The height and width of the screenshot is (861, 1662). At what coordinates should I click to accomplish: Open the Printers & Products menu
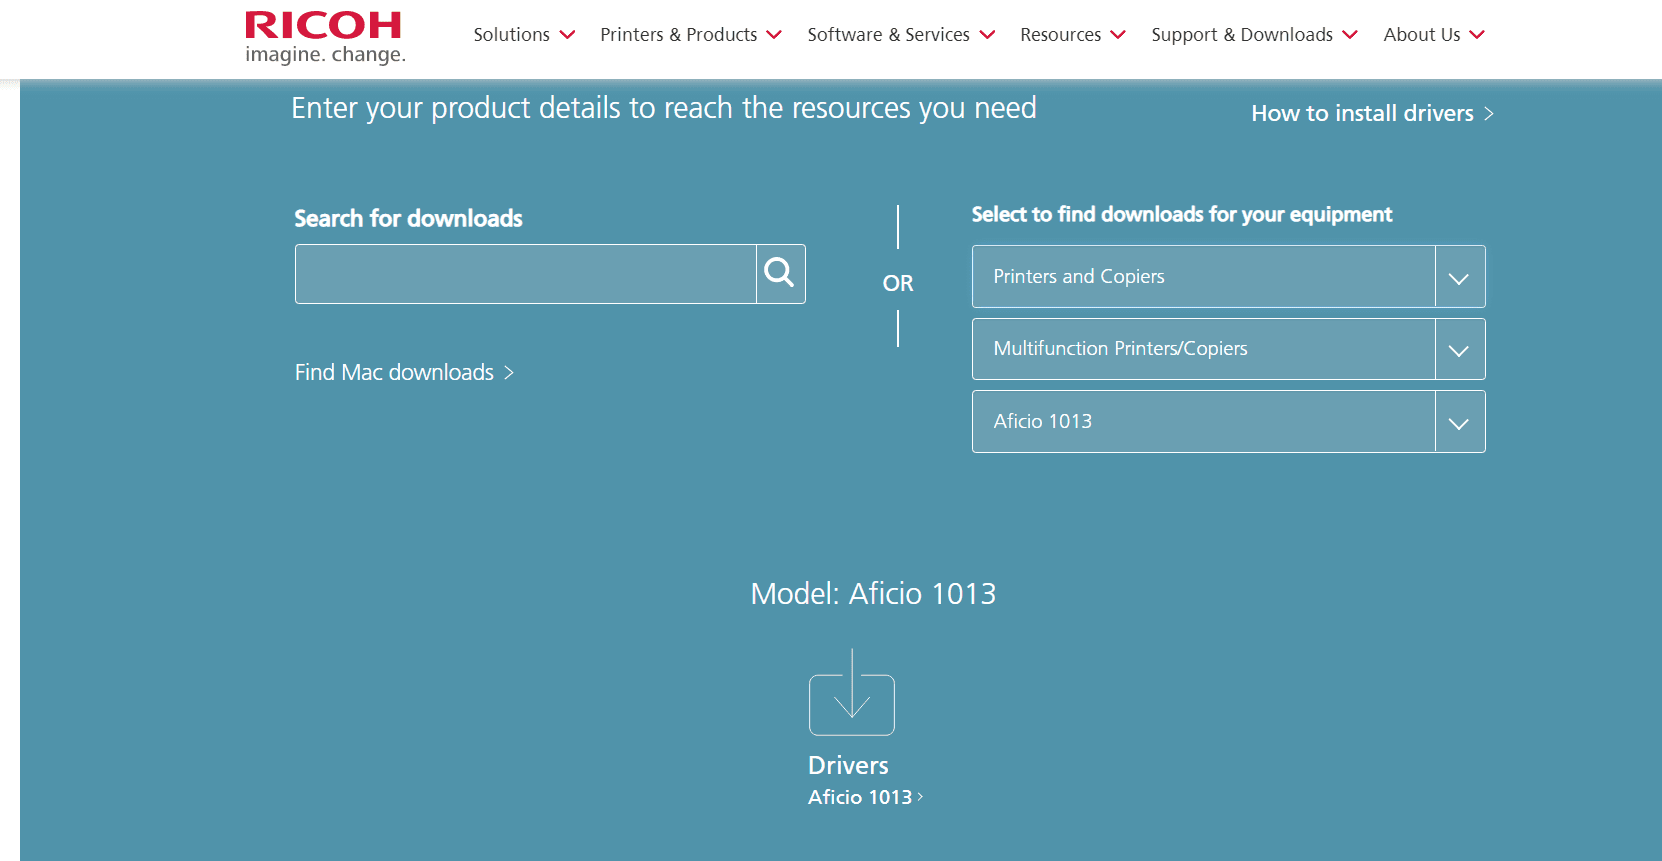pyautogui.click(x=691, y=35)
